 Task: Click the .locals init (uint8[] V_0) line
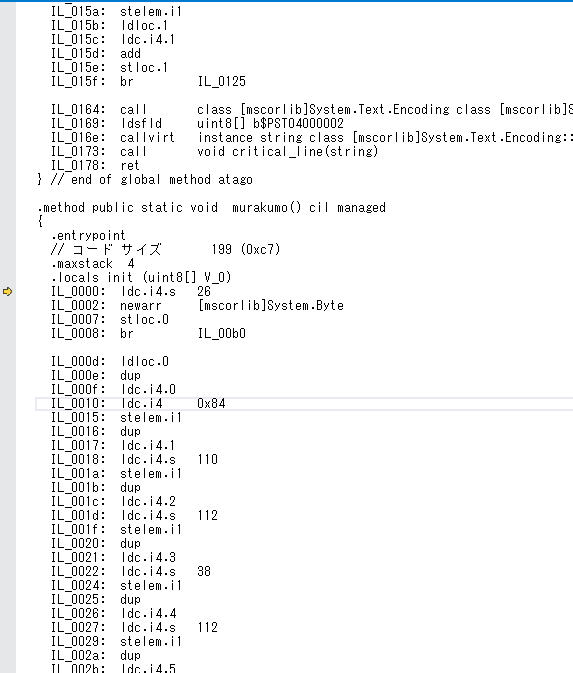141,278
